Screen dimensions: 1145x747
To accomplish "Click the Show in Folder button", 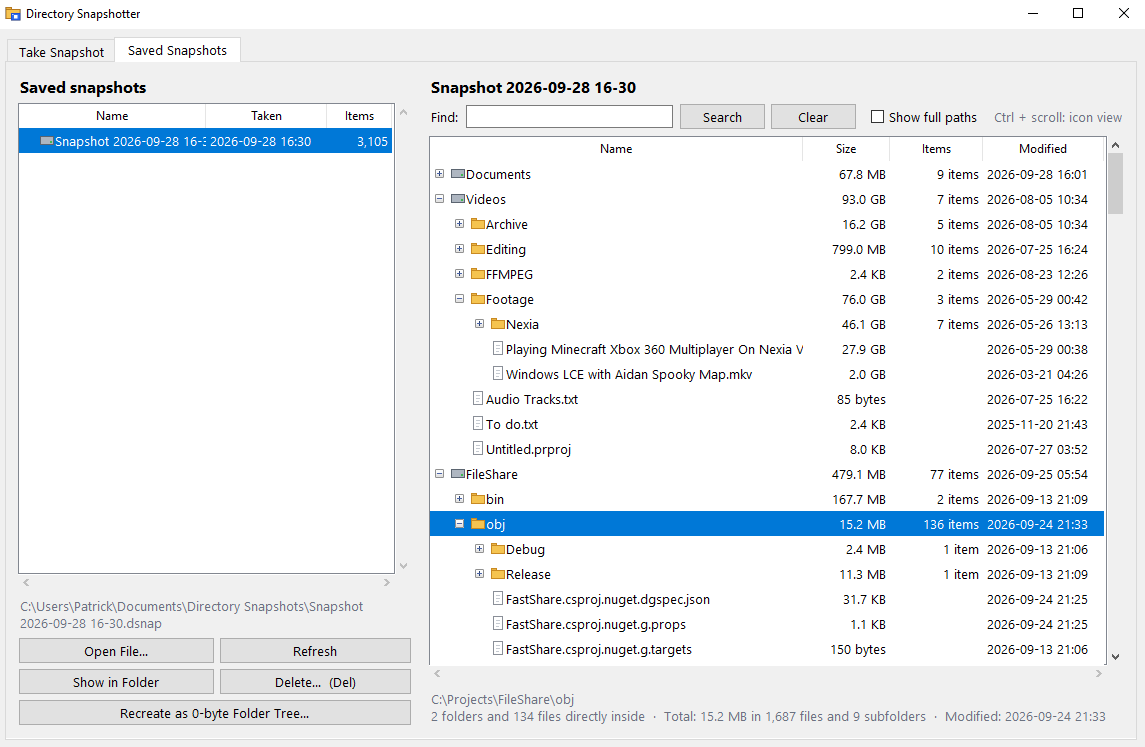I will (x=116, y=682).
